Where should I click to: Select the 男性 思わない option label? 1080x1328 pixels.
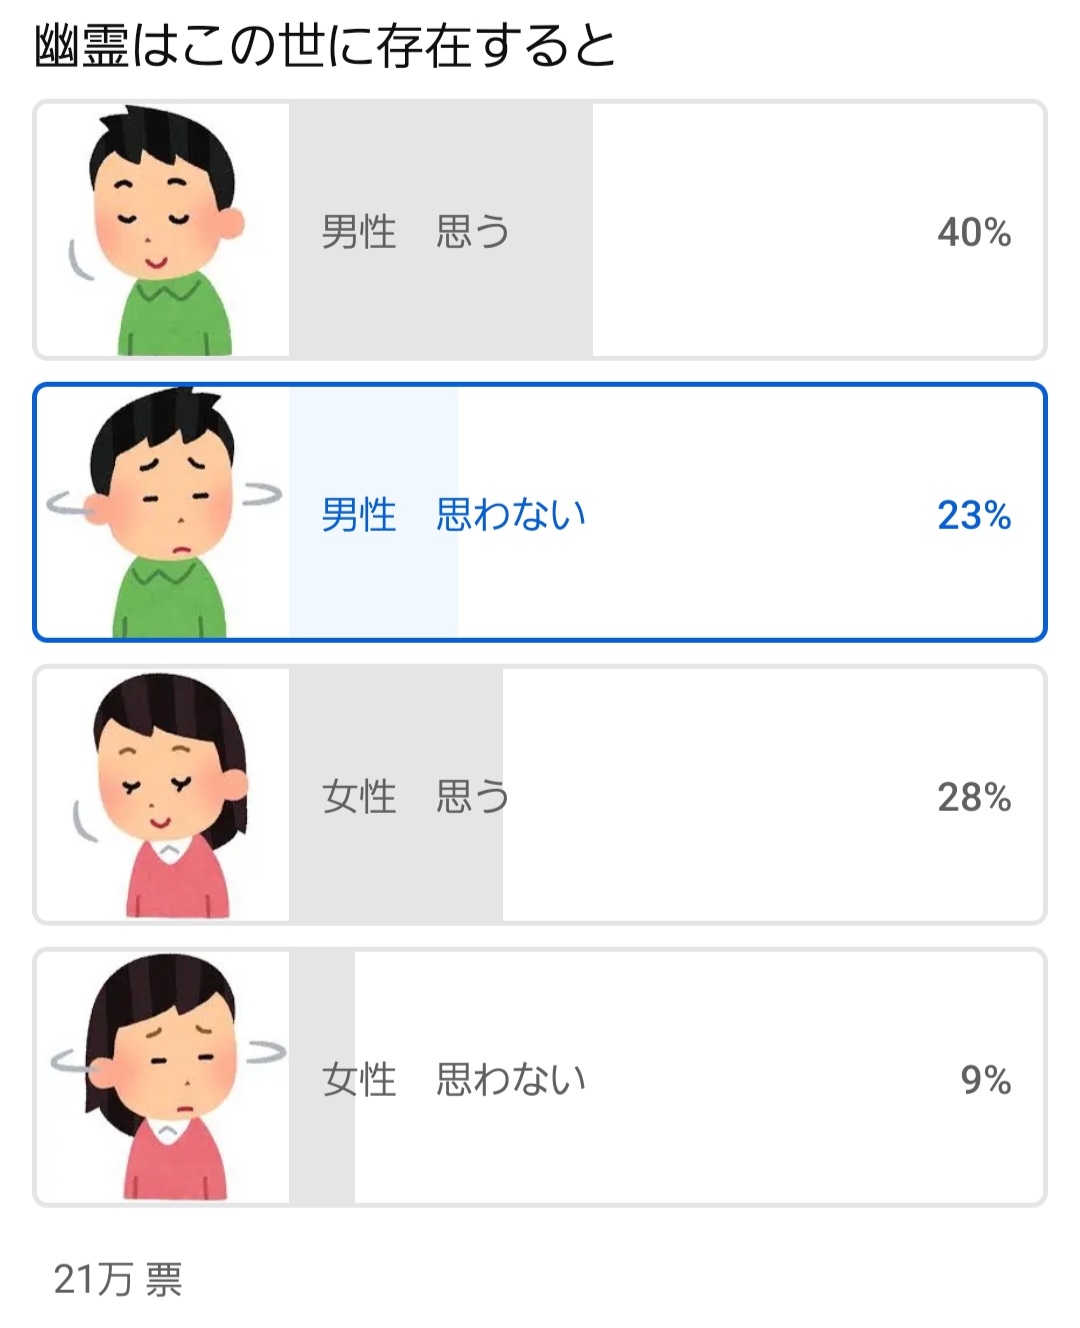pyautogui.click(x=453, y=515)
